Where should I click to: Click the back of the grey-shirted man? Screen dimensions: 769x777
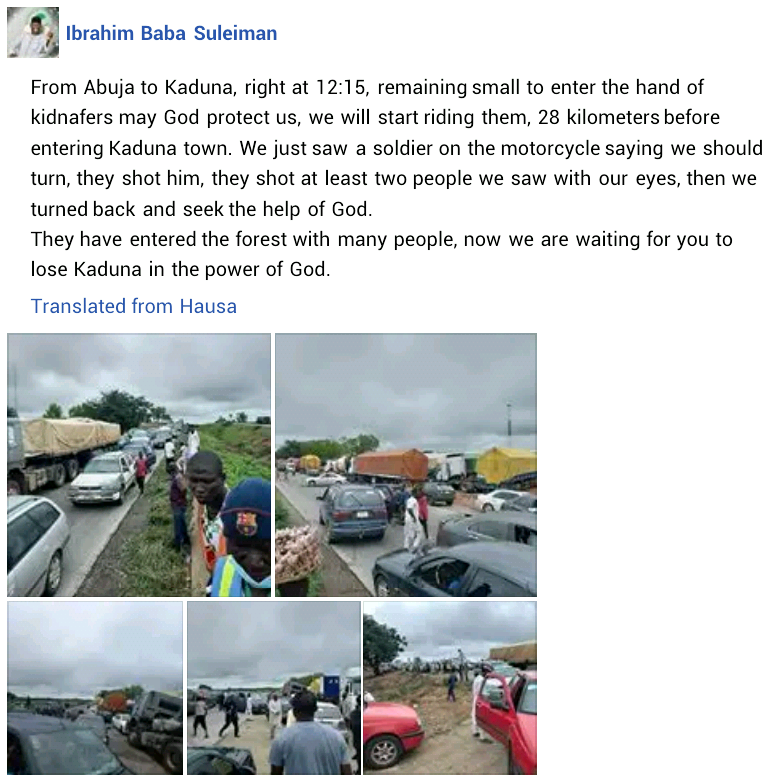tap(308, 748)
